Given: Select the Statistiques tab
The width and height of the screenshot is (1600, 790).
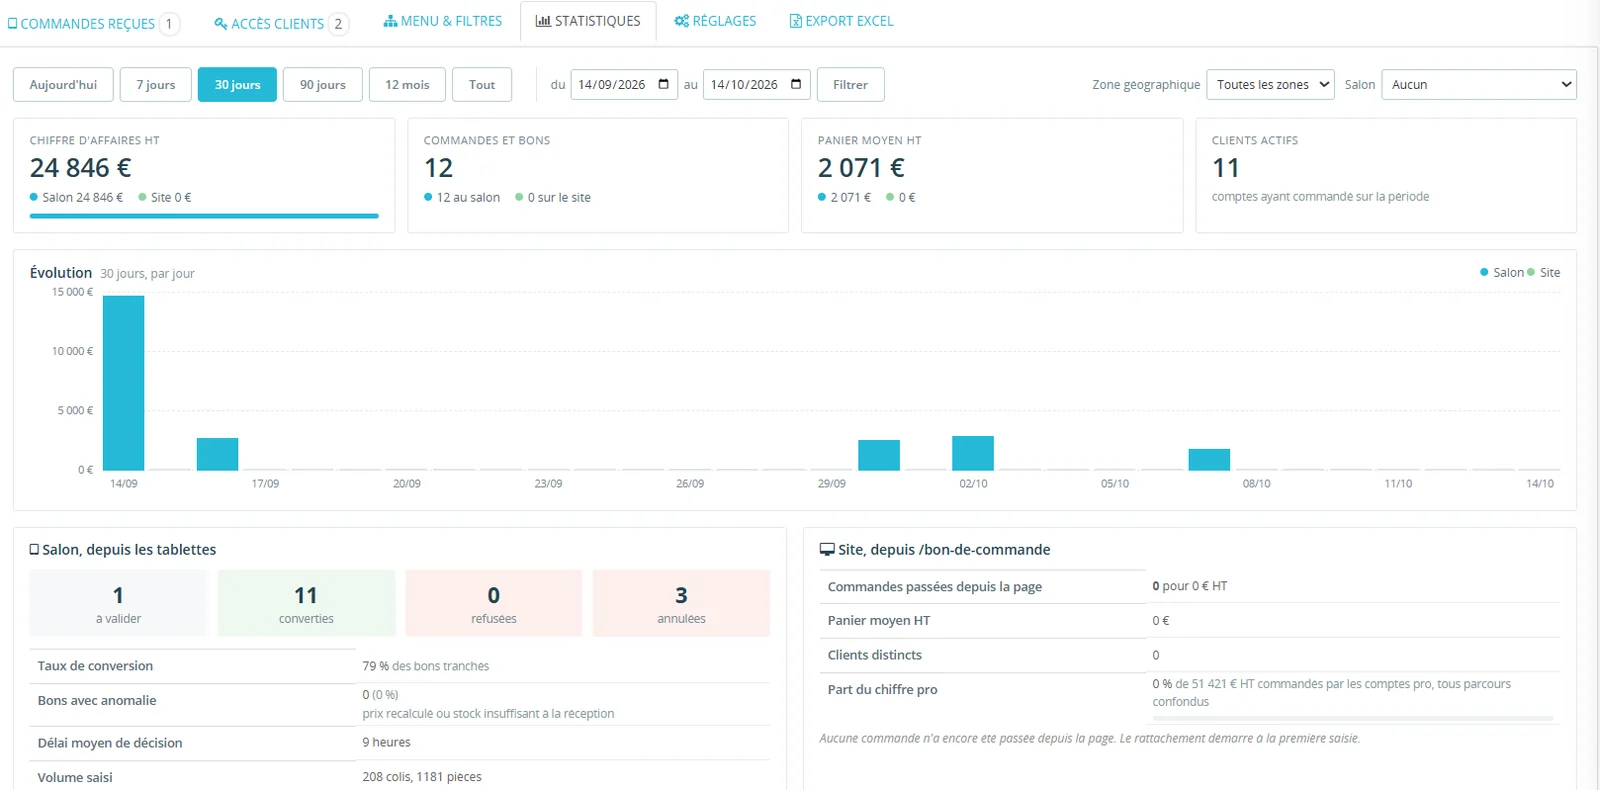Looking at the screenshot, I should click(x=588, y=21).
